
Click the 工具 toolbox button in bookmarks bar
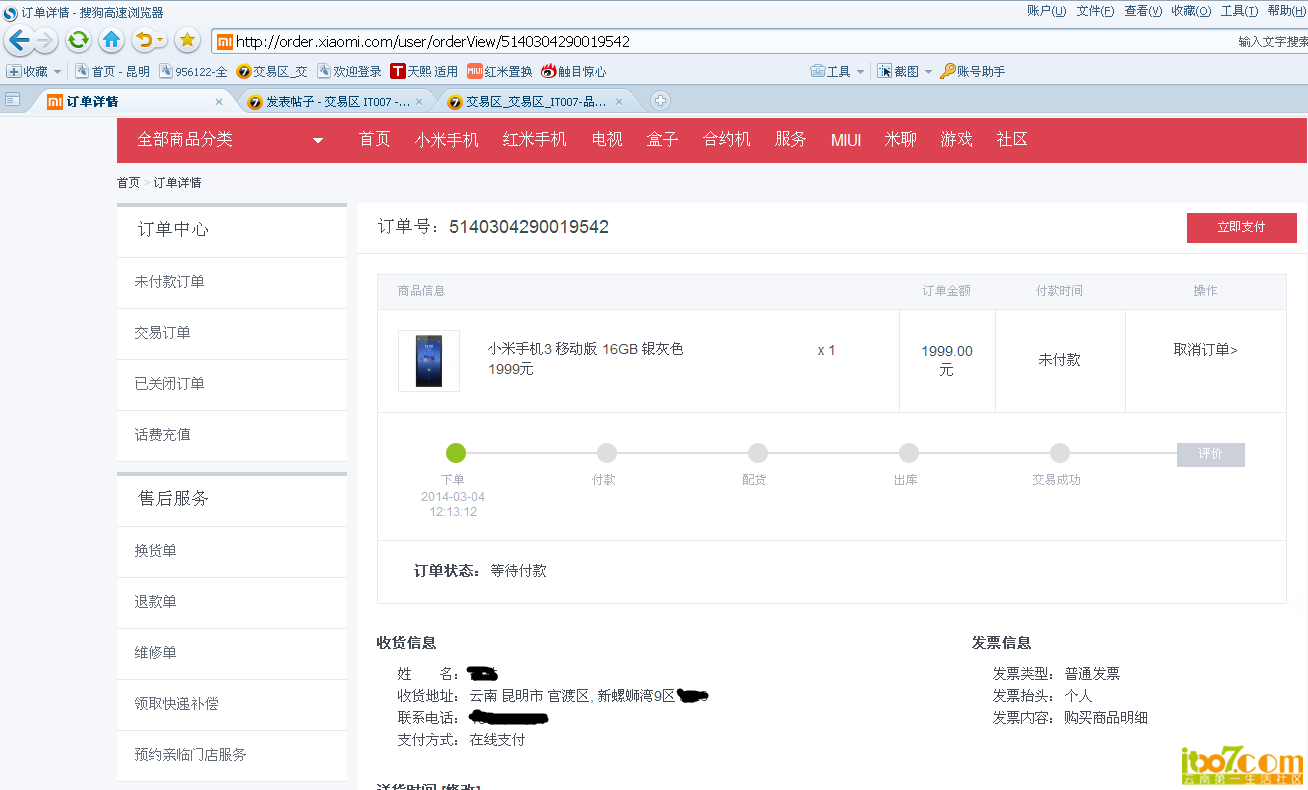[x=830, y=72]
